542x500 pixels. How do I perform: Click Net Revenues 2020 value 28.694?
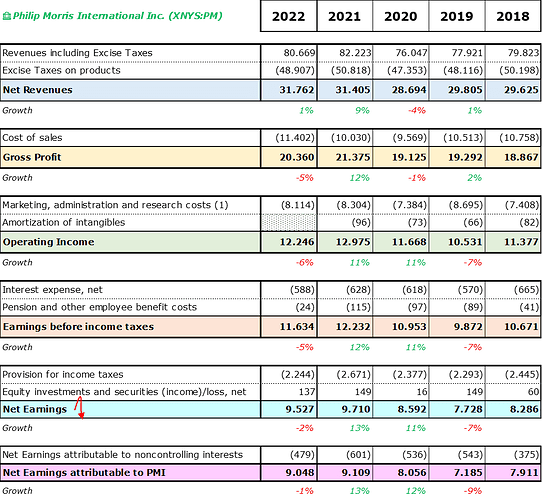pyautogui.click(x=409, y=90)
